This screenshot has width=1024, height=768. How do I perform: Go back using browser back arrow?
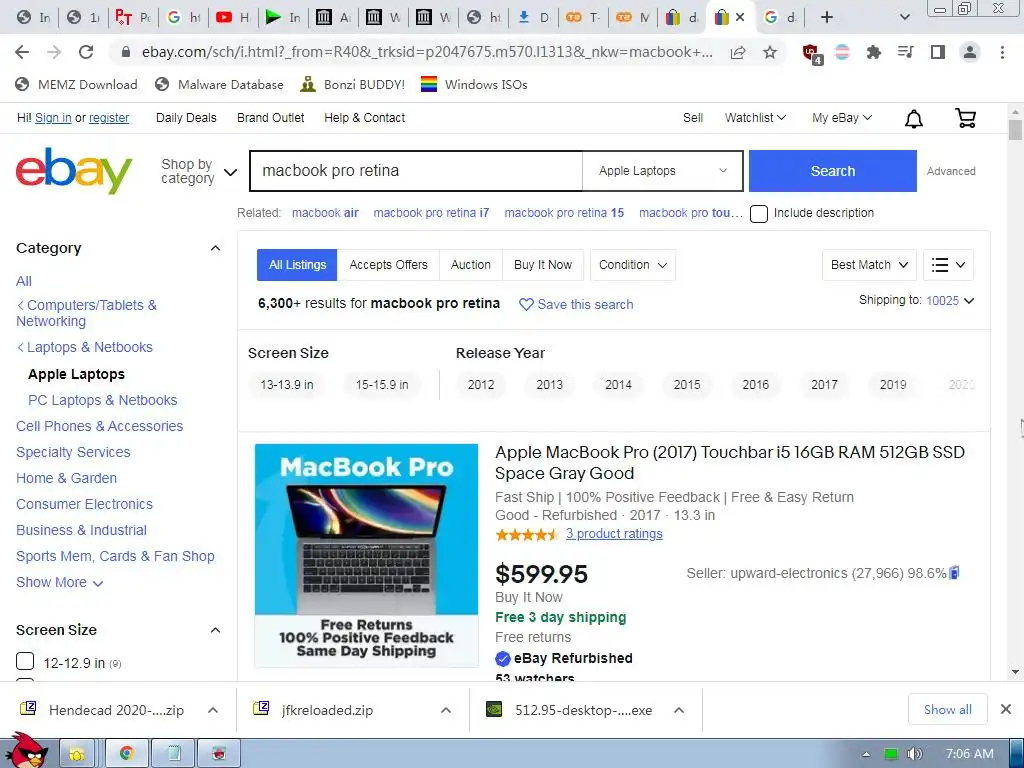tap(22, 52)
